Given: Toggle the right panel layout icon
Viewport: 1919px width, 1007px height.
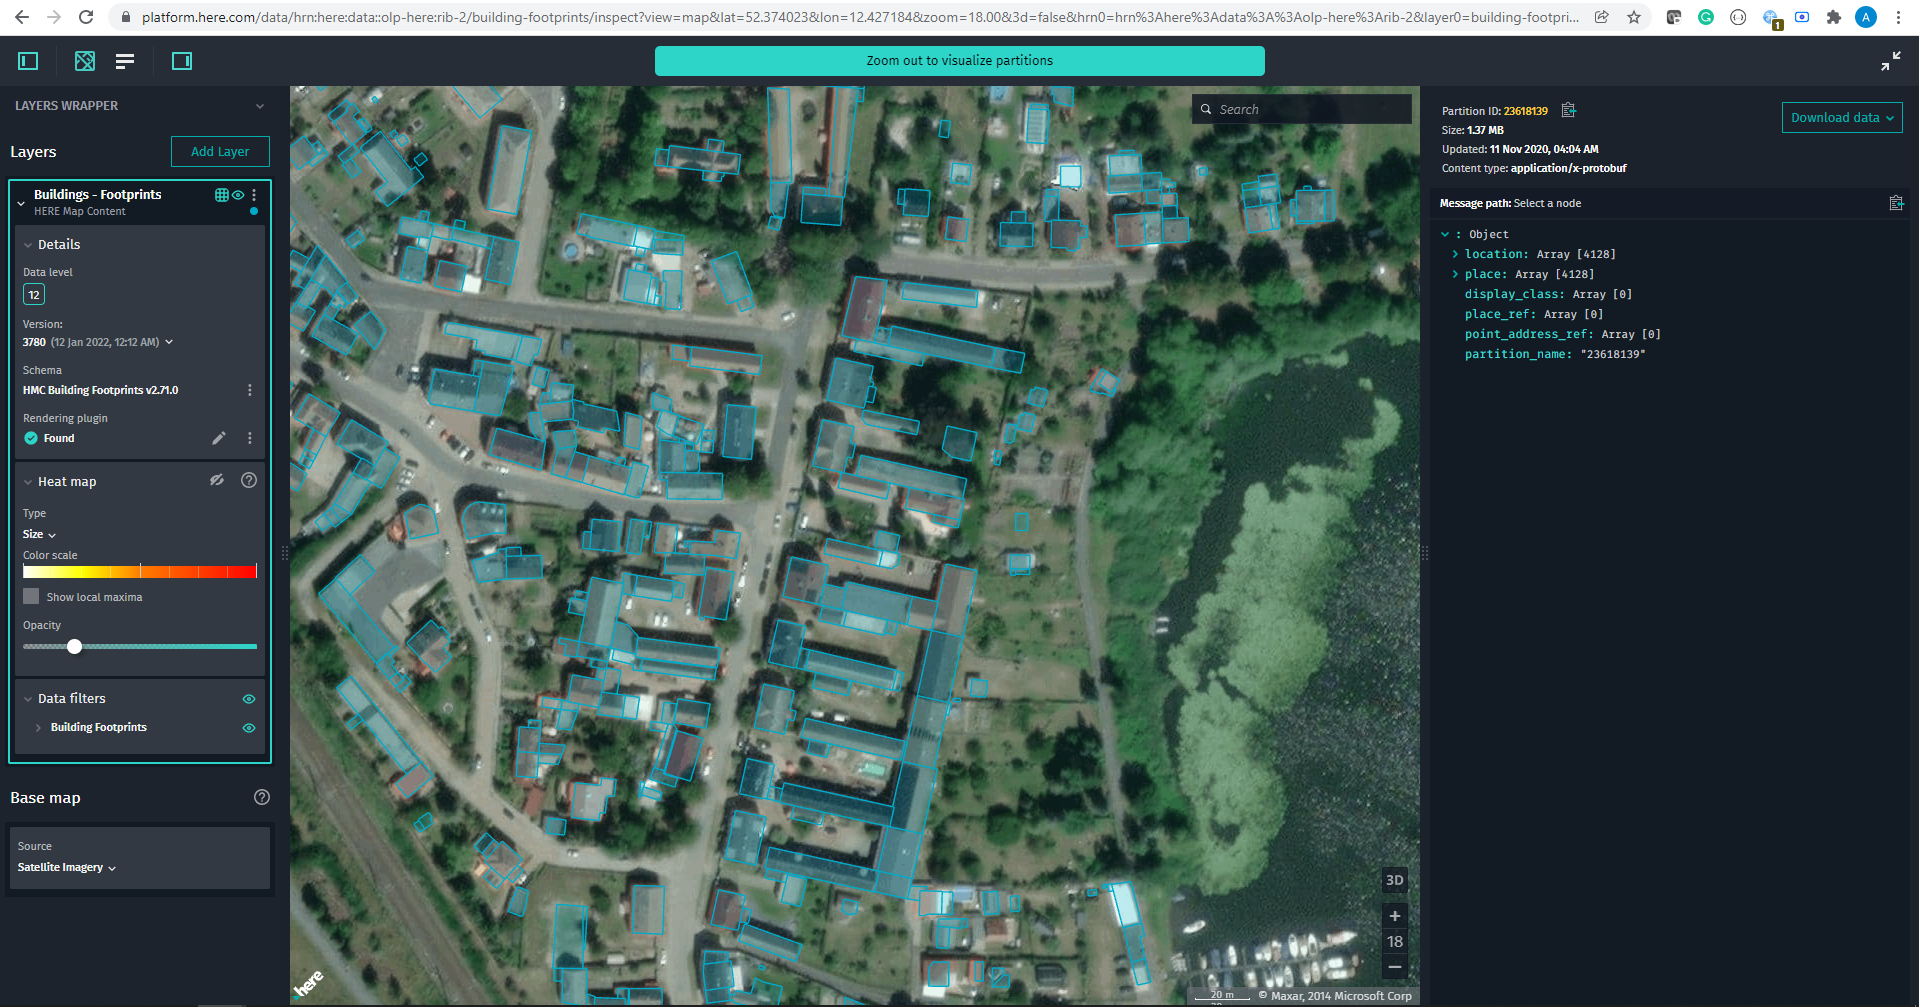Looking at the screenshot, I should 182,61.
